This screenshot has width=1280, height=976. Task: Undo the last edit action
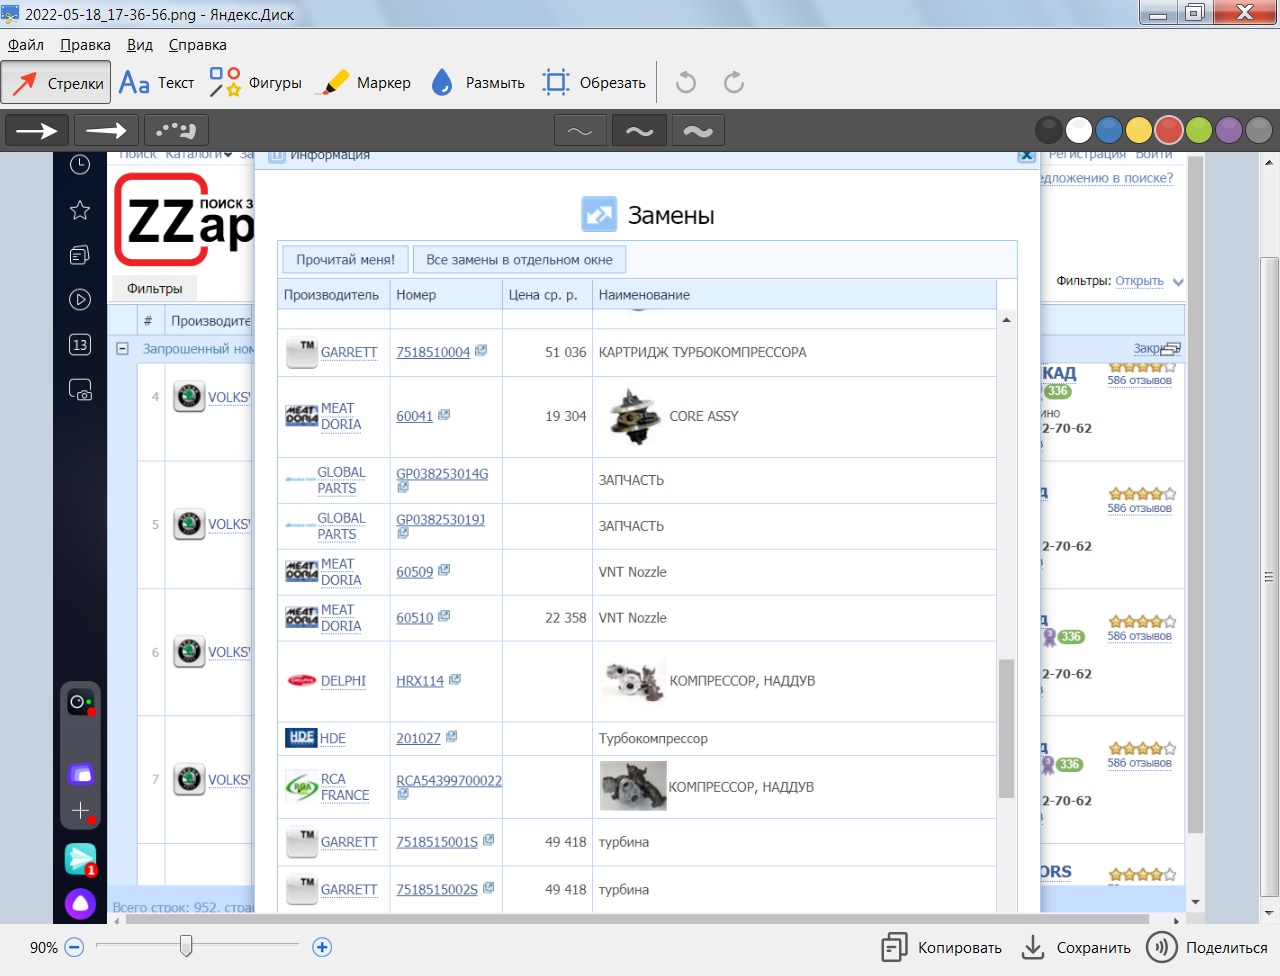click(x=686, y=82)
